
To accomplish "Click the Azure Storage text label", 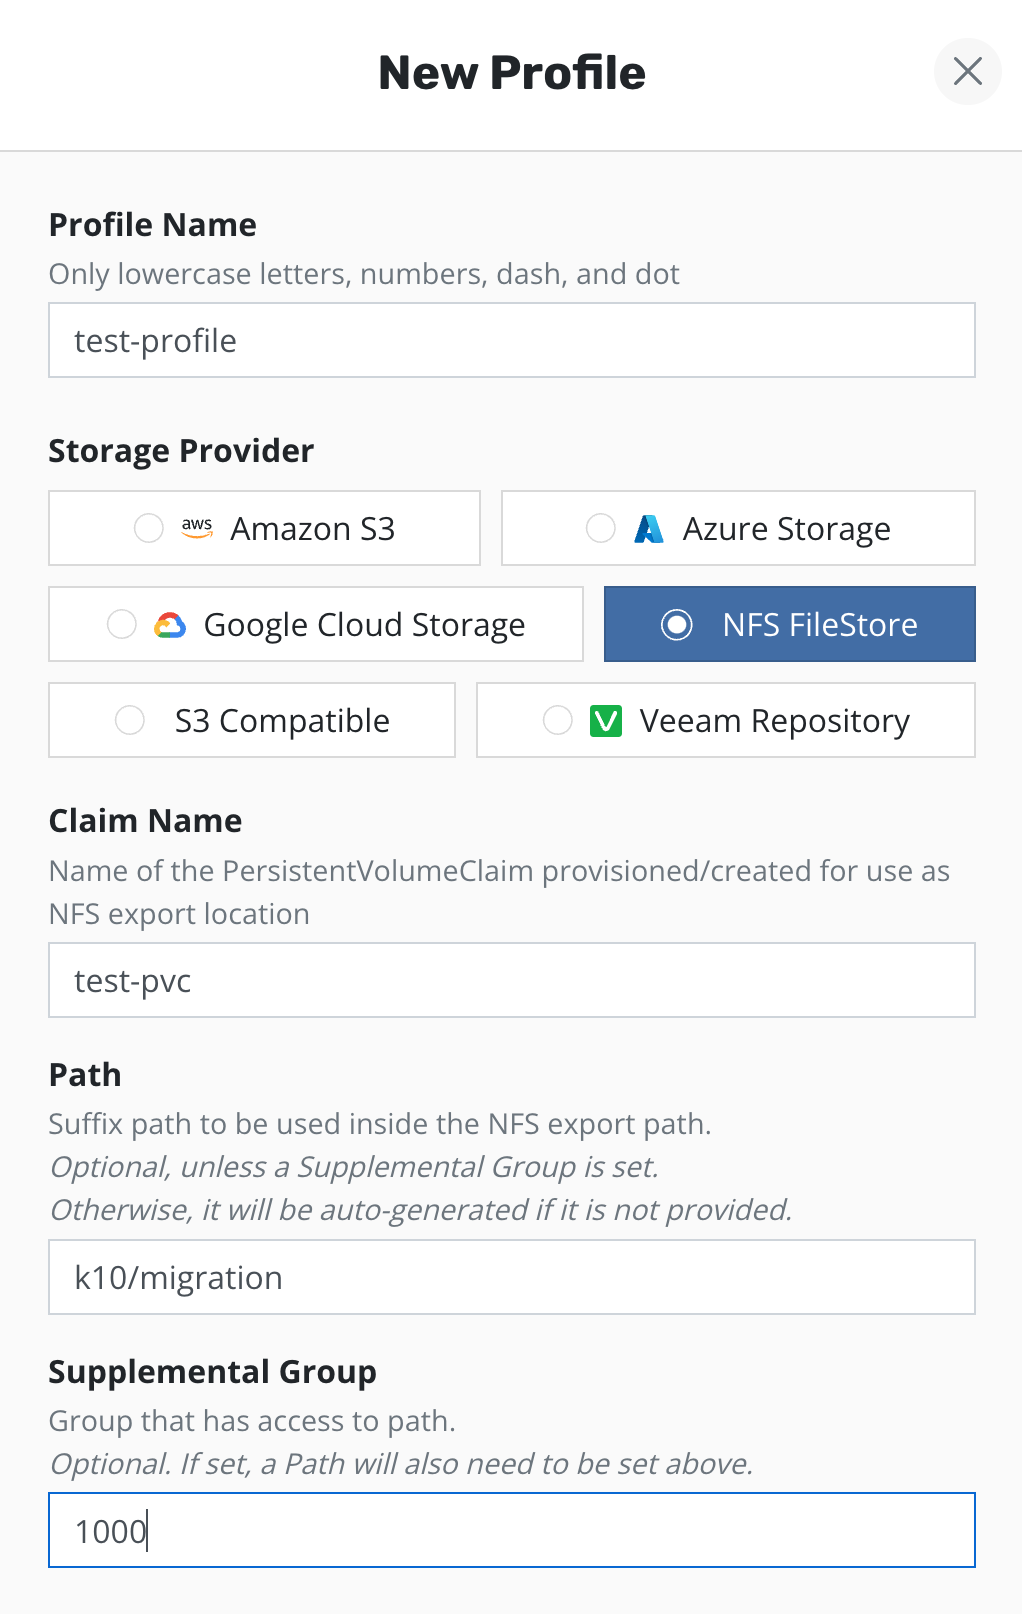I will click(786, 528).
